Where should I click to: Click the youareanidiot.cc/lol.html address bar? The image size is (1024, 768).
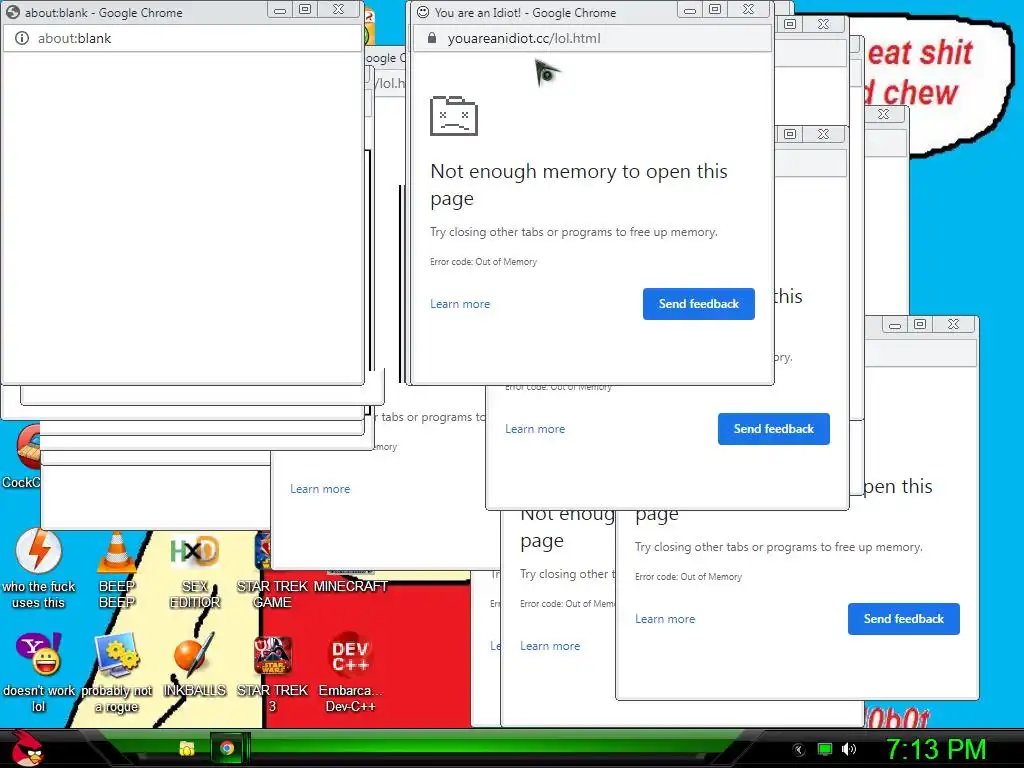[x=592, y=39]
